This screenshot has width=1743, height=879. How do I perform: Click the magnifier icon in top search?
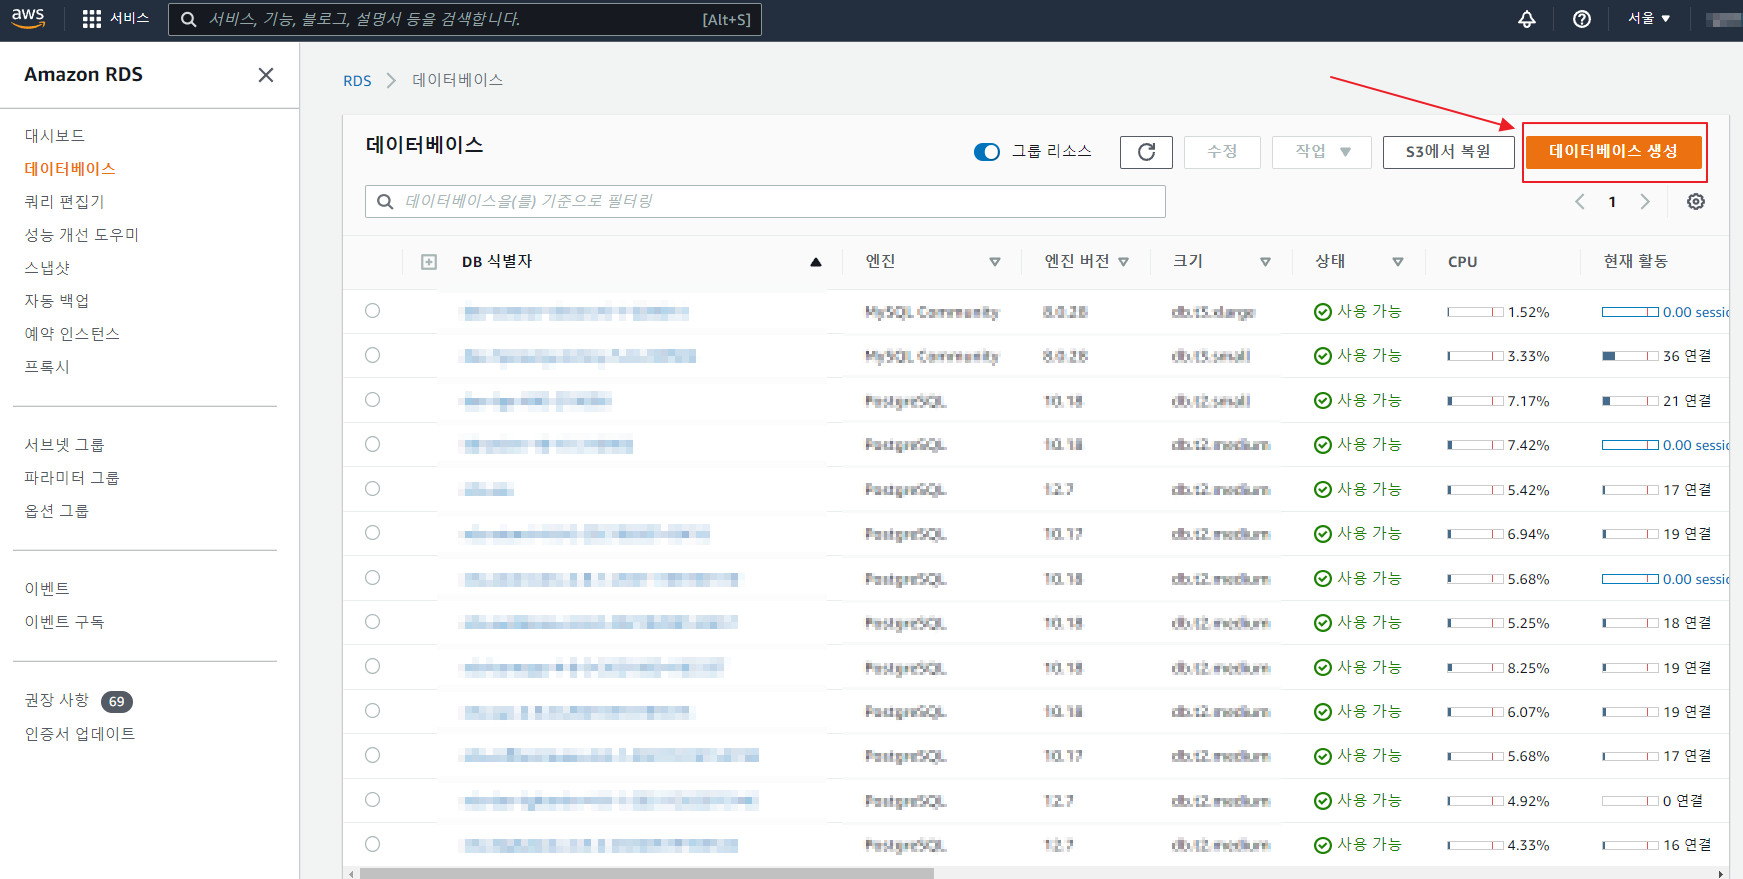(x=188, y=19)
